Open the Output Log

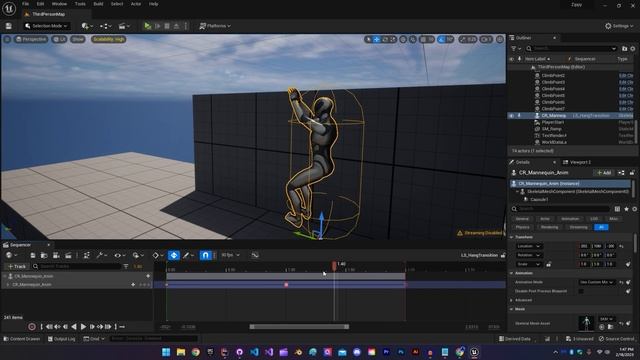(x=61, y=339)
